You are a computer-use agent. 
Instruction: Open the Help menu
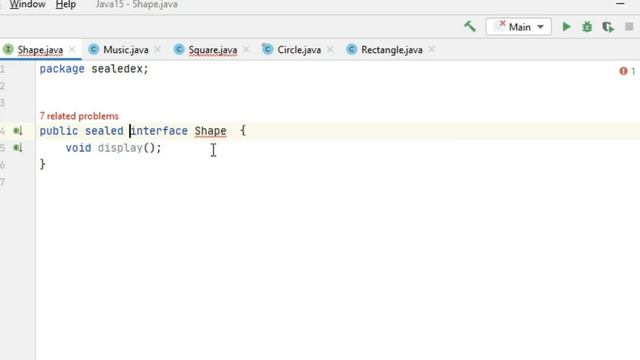pyautogui.click(x=66, y=4)
